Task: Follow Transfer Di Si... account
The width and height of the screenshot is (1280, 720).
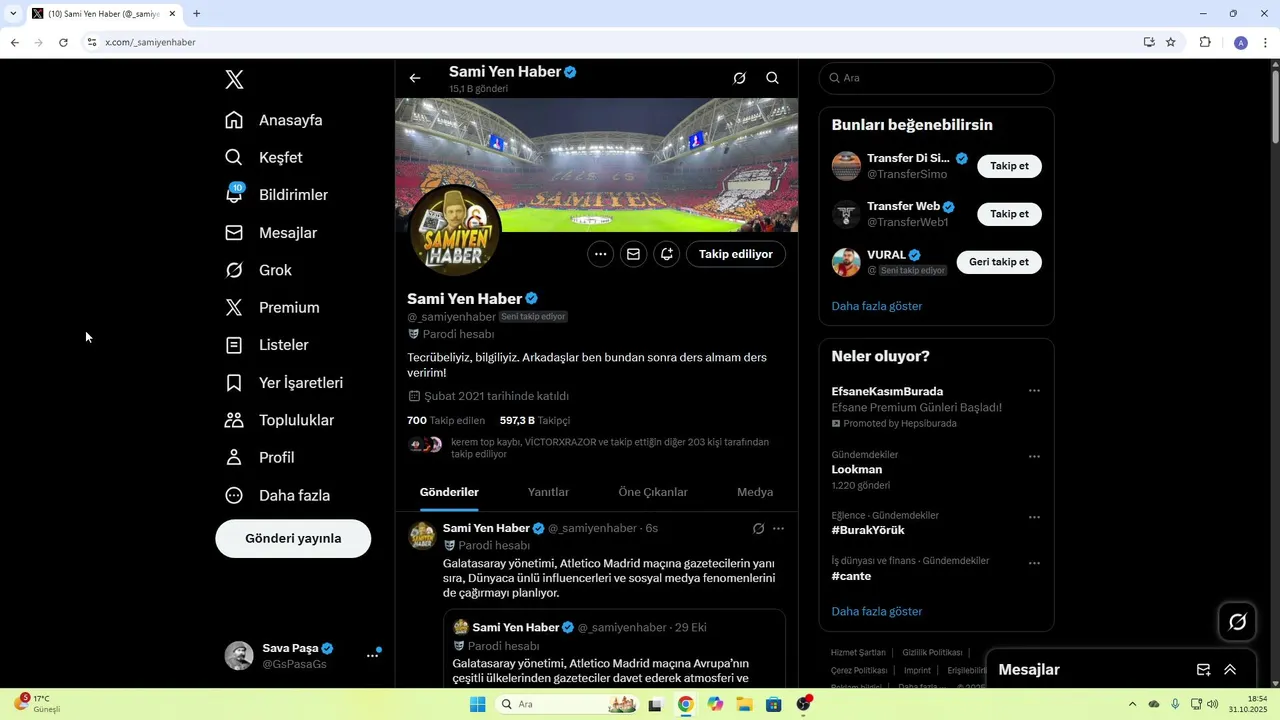Action: coord(1009,166)
